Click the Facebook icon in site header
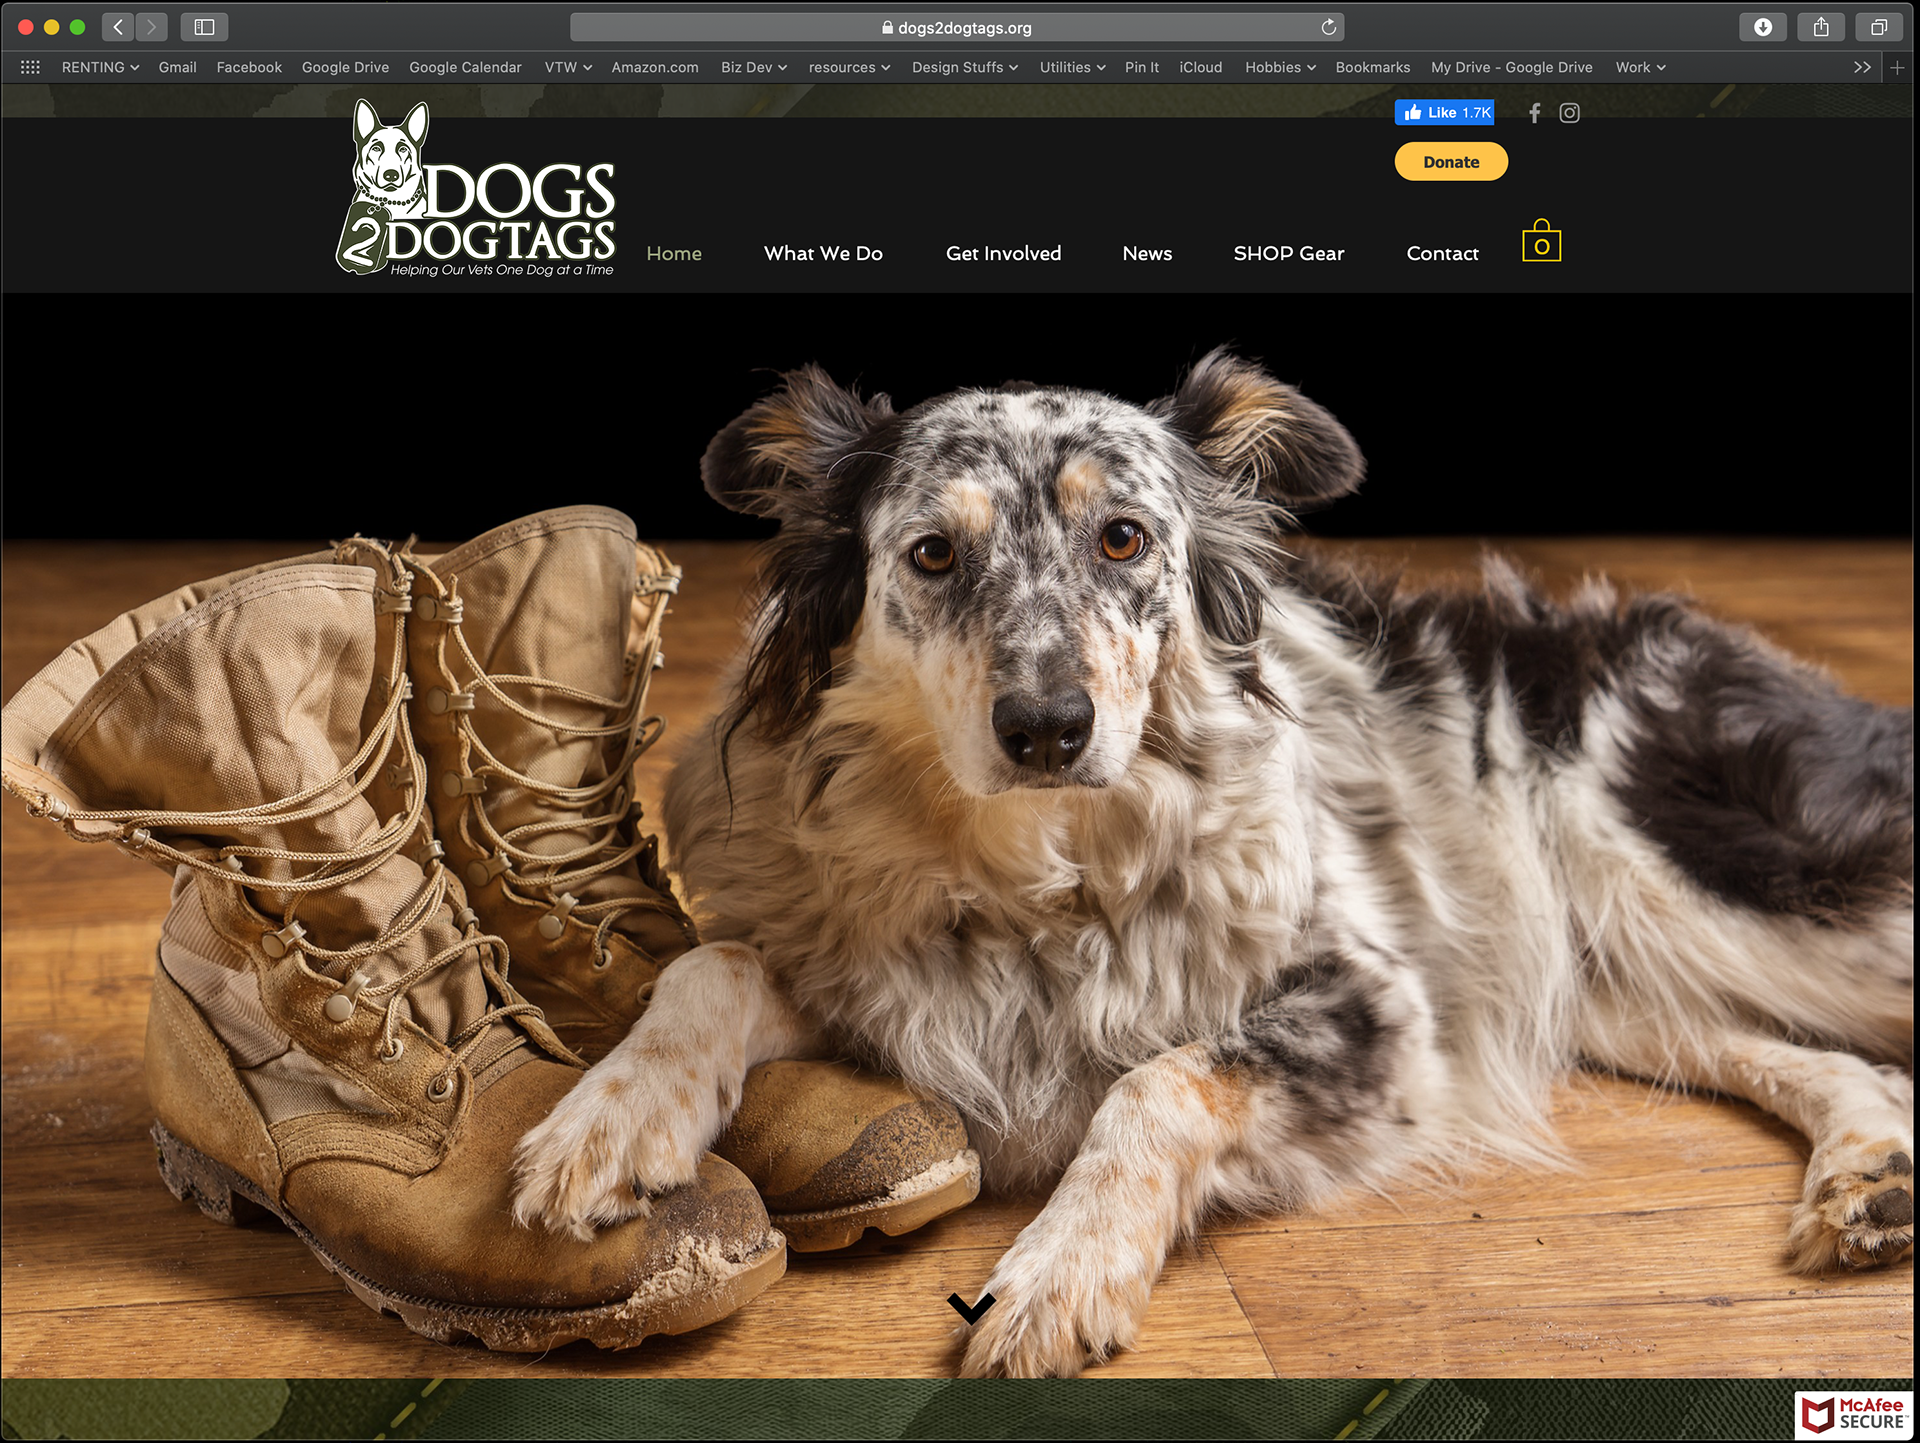 coord(1534,113)
